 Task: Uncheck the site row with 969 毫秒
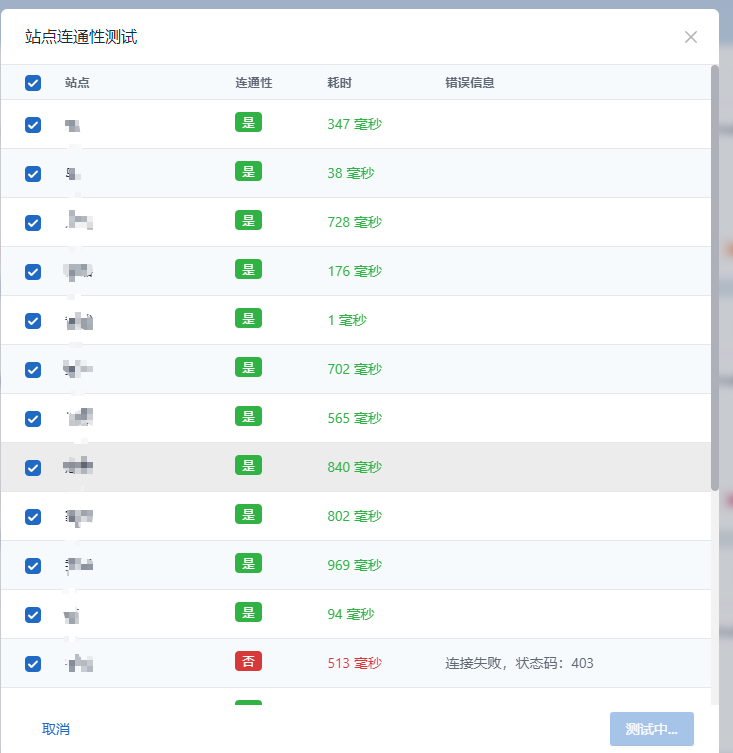click(33, 566)
